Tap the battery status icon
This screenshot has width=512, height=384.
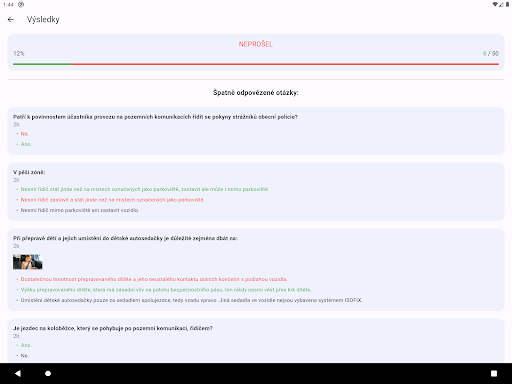[508, 4]
